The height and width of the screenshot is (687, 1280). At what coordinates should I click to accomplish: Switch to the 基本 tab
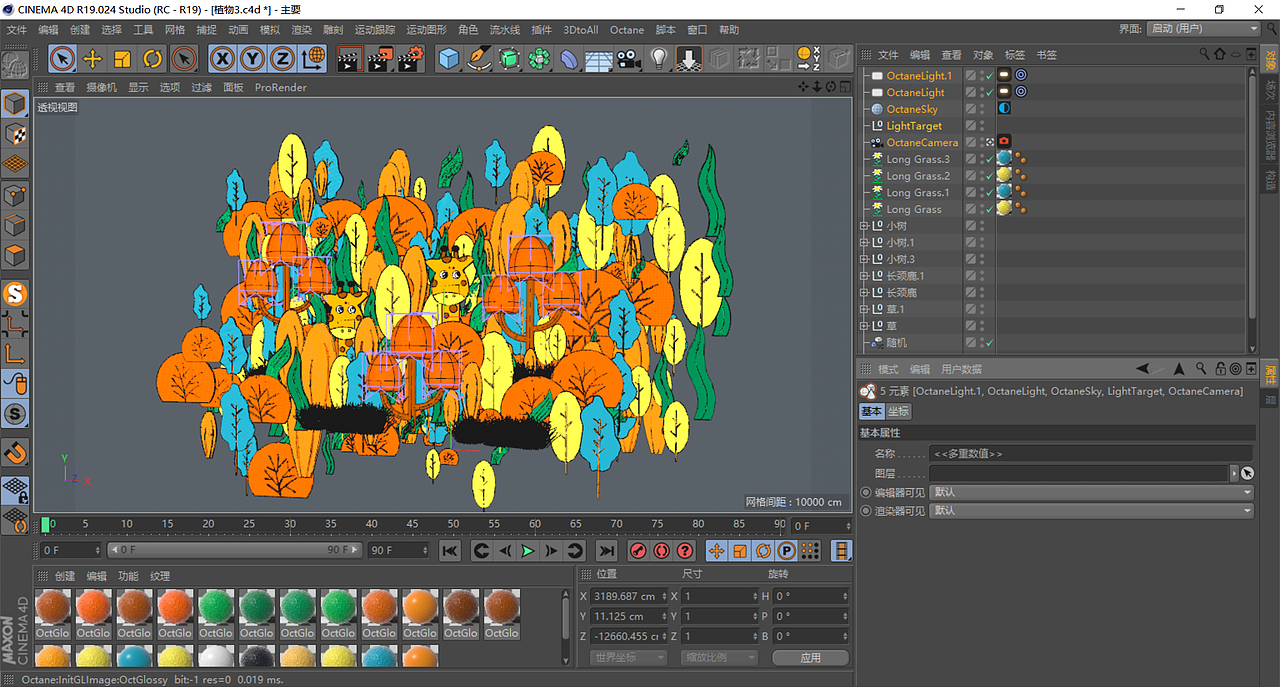[x=871, y=411]
